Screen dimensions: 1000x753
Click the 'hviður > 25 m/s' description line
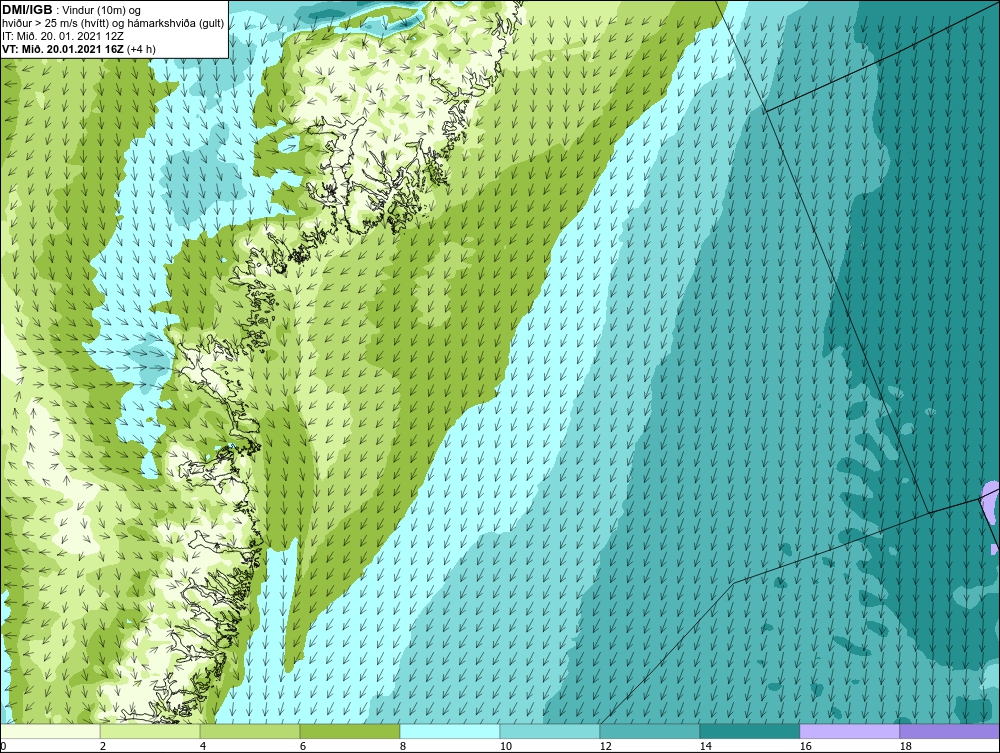coord(114,24)
